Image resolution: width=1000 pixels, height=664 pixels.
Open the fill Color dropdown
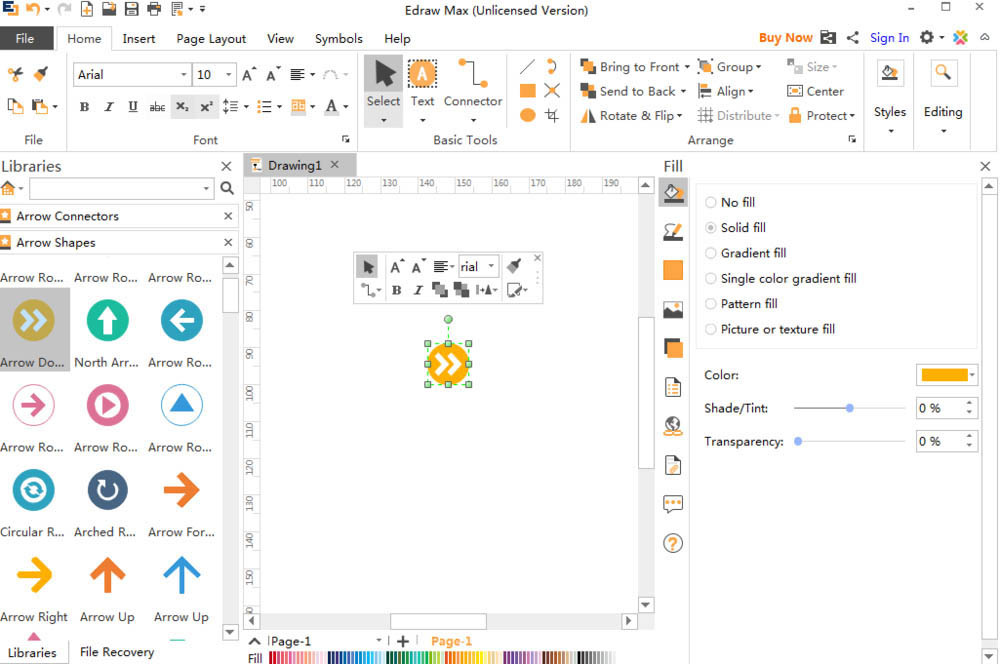click(x=972, y=376)
